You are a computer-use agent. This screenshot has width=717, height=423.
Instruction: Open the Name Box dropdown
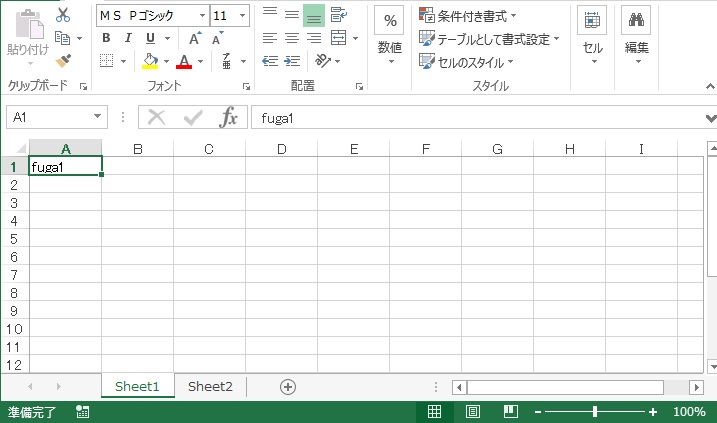point(97,117)
